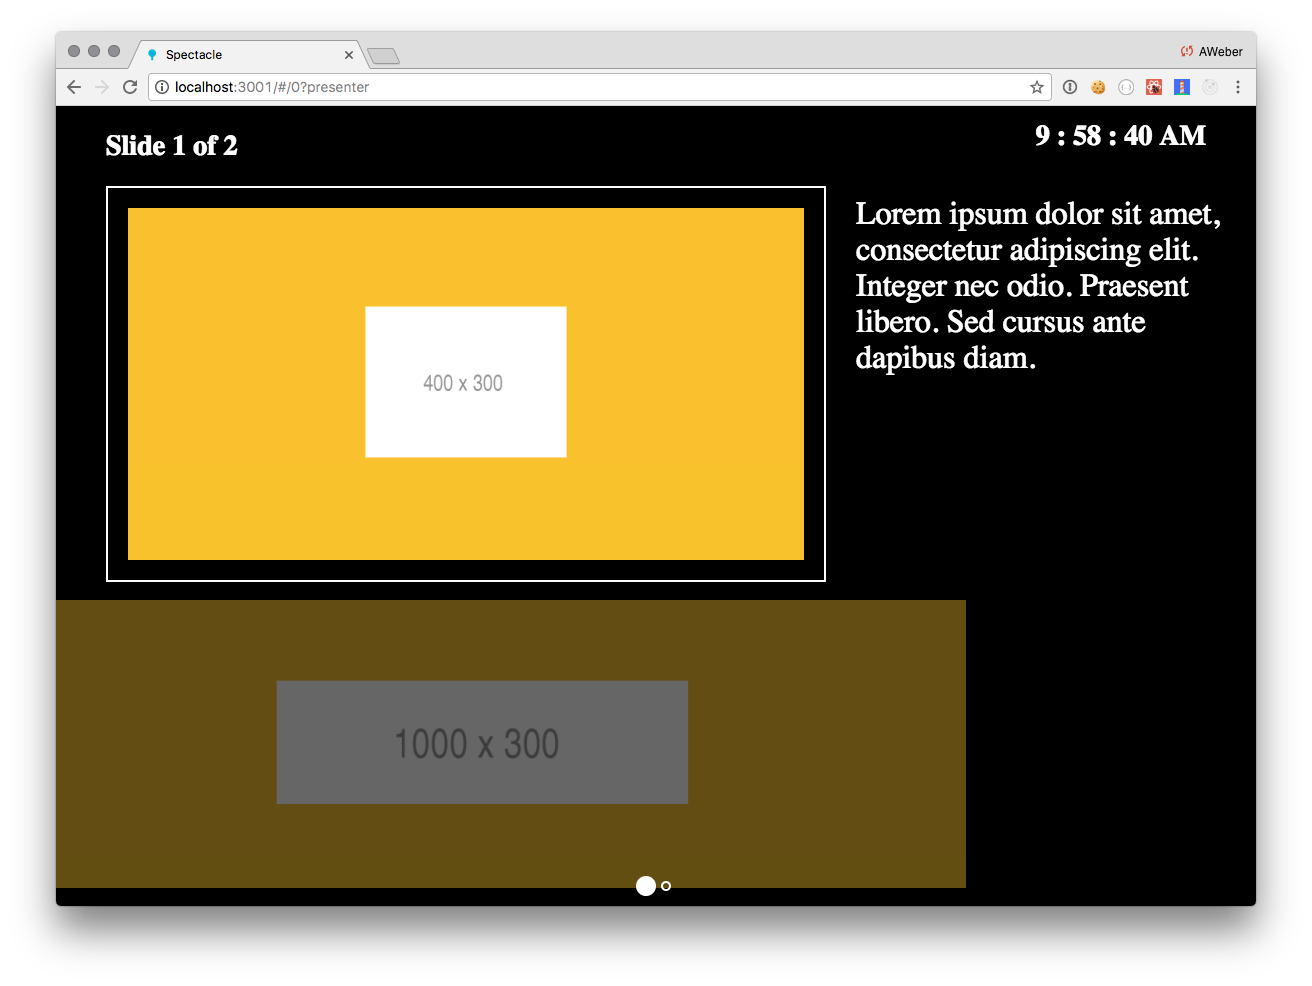The height and width of the screenshot is (986, 1312).
Task: Select the Spectacle browser tab
Action: point(248,55)
